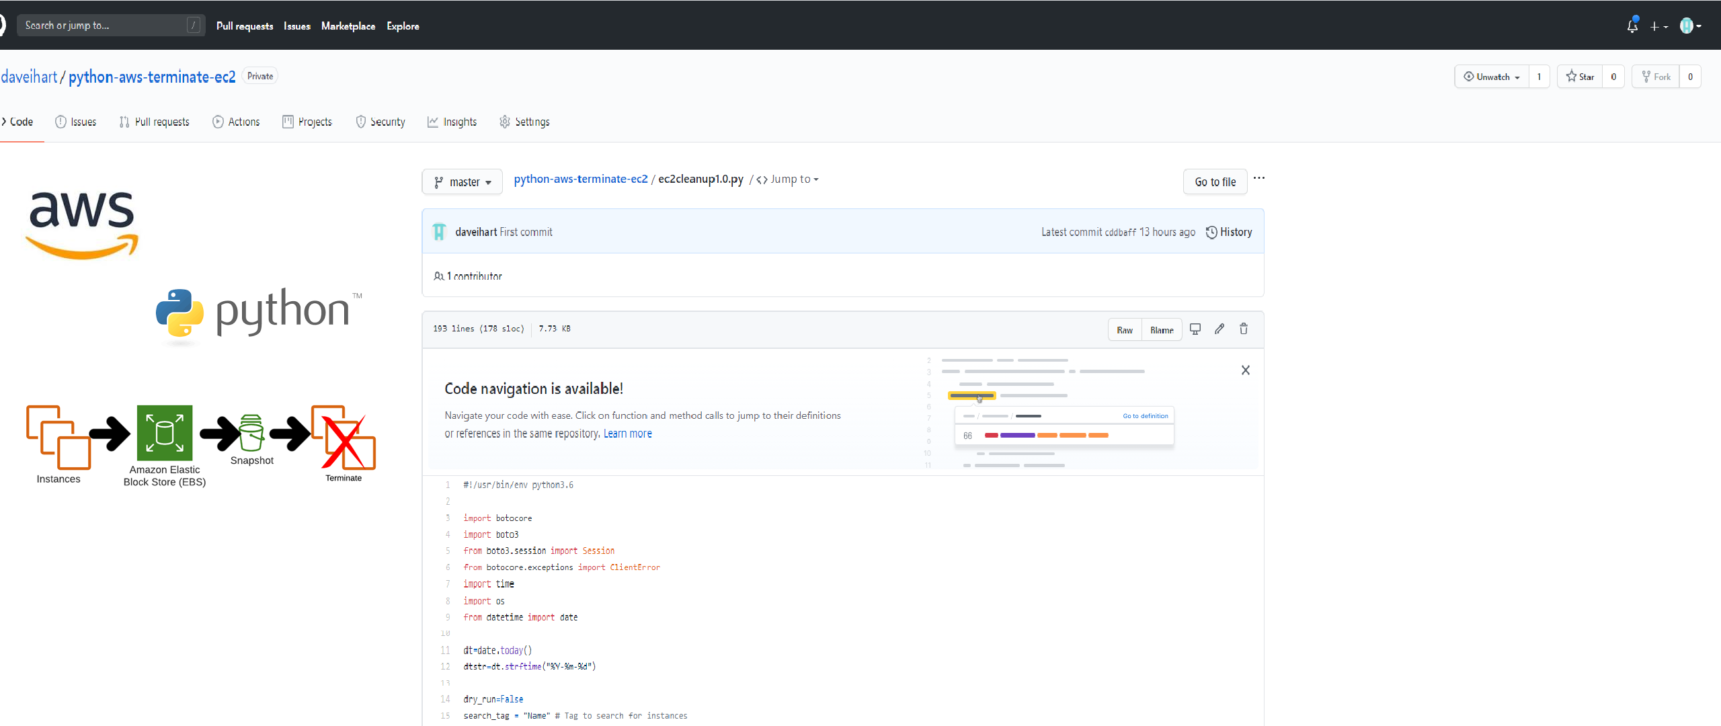This screenshot has width=1721, height=726.
Task: Open the plus create-new menu
Action: [1659, 26]
